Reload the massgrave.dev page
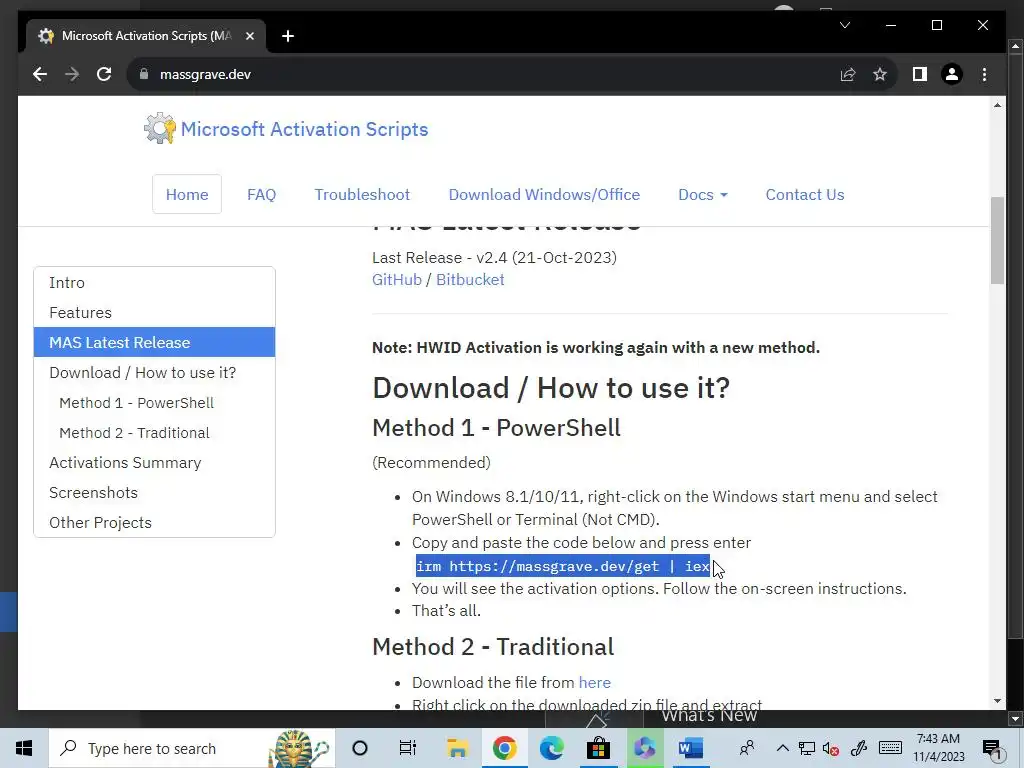Image resolution: width=1024 pixels, height=768 pixels. click(104, 74)
